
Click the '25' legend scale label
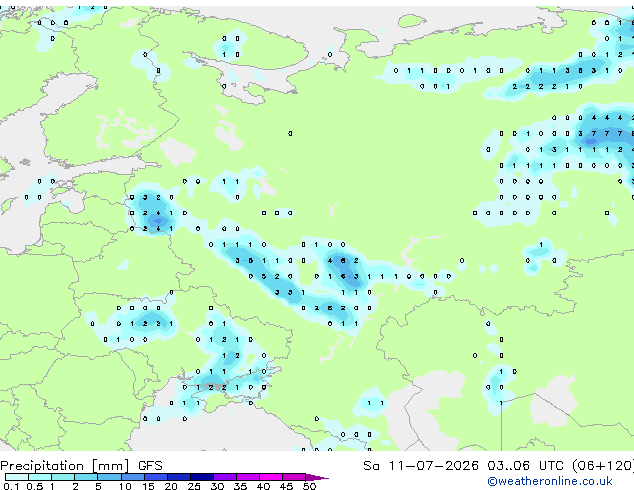tap(194, 486)
